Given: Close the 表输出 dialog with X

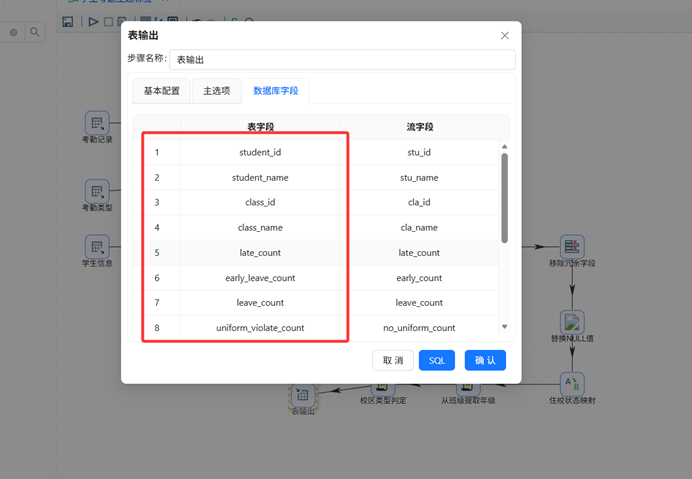Looking at the screenshot, I should (x=505, y=36).
